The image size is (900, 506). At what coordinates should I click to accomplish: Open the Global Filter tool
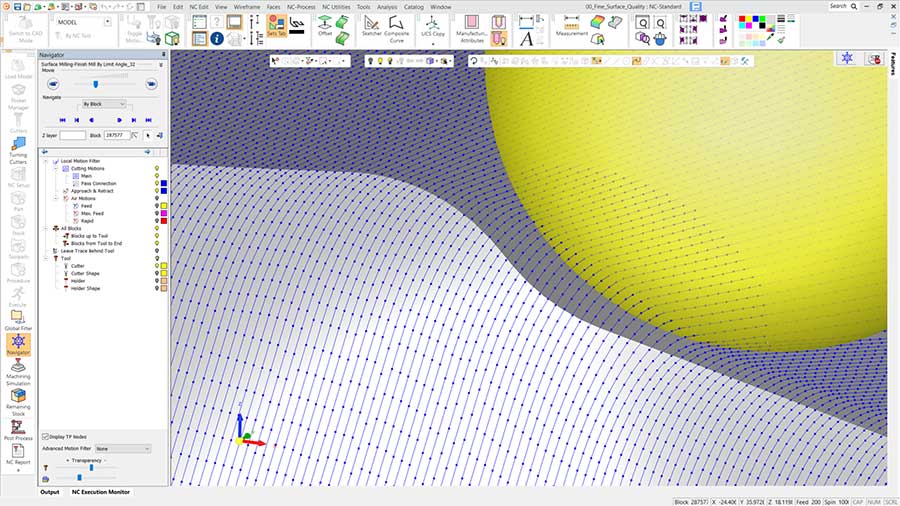click(x=18, y=319)
